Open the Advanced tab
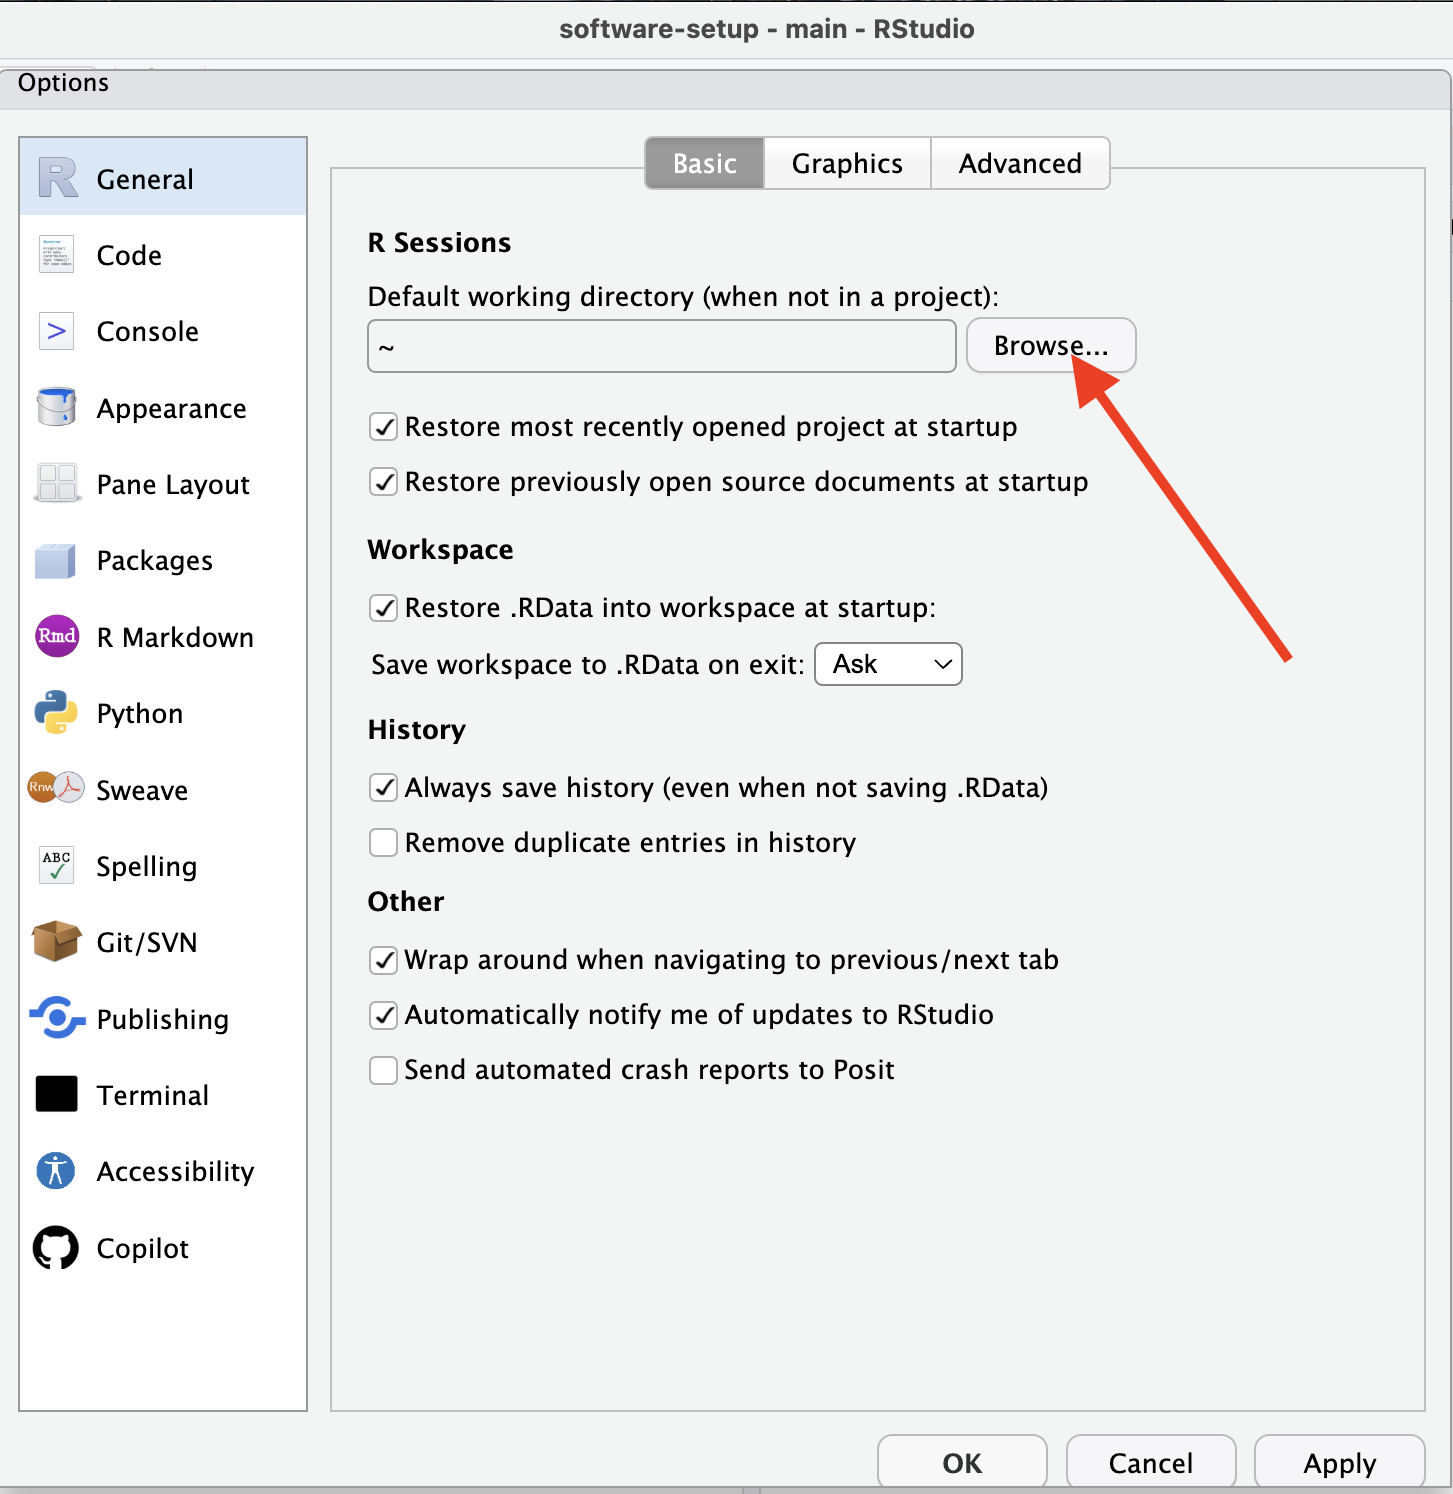1453x1494 pixels. click(x=1020, y=163)
